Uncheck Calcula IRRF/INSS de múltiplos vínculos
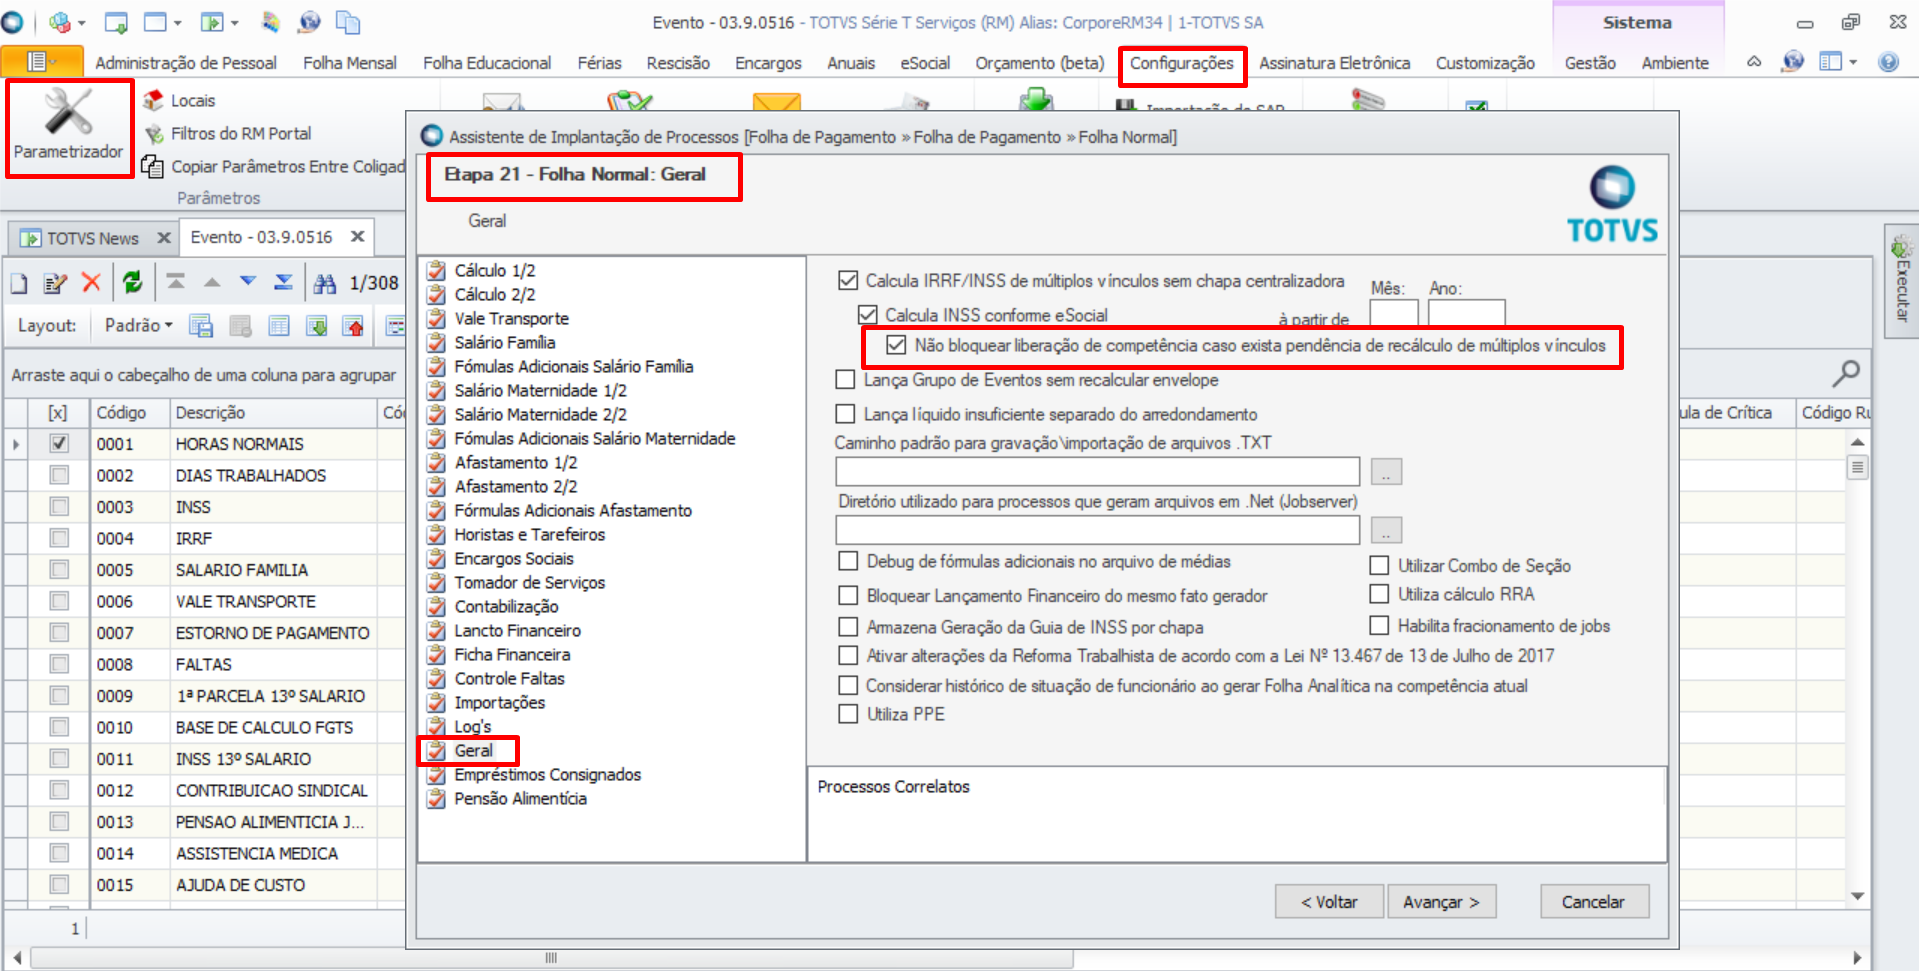 (848, 281)
